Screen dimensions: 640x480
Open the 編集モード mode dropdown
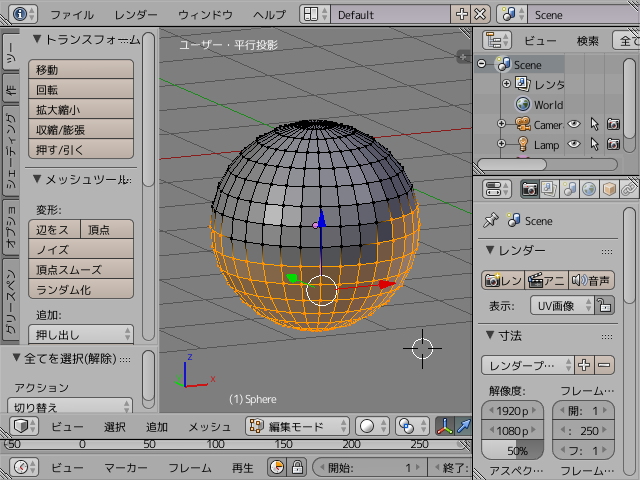pos(298,426)
